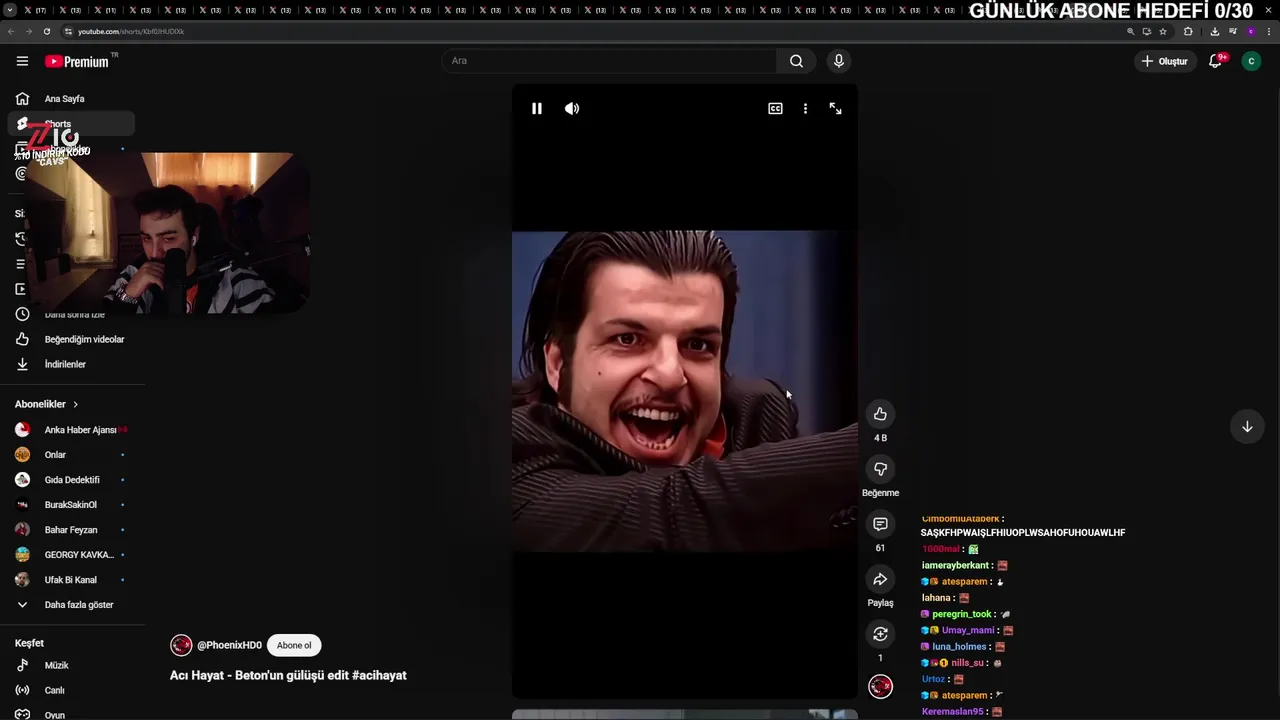Open media control icon in browser toolbar
Viewport: 1280px width, 720px height.
(x=1232, y=31)
